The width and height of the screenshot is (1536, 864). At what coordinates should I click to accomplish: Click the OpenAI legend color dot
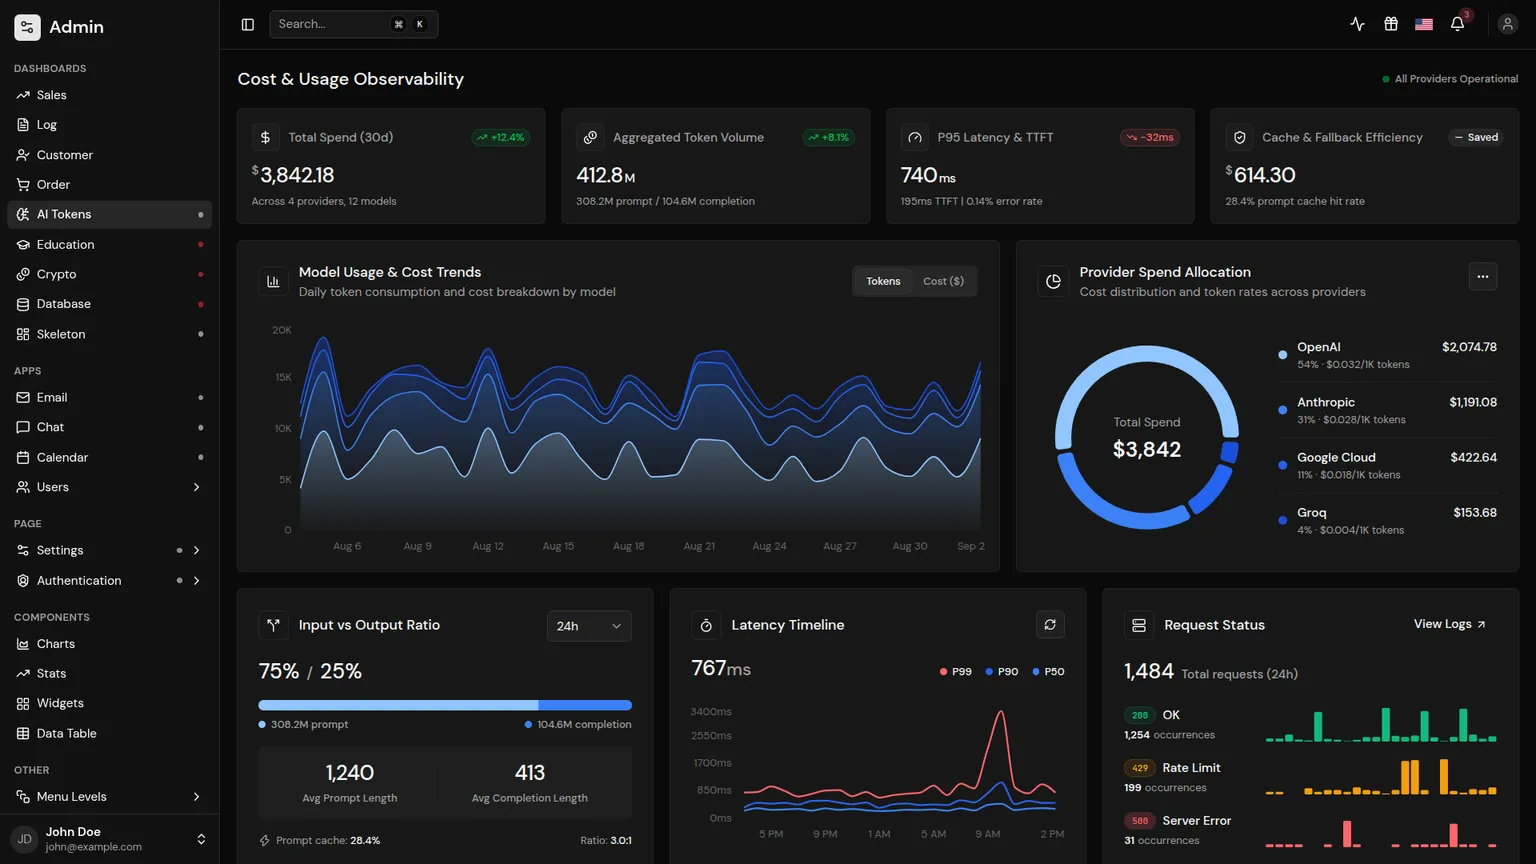pyautogui.click(x=1282, y=355)
